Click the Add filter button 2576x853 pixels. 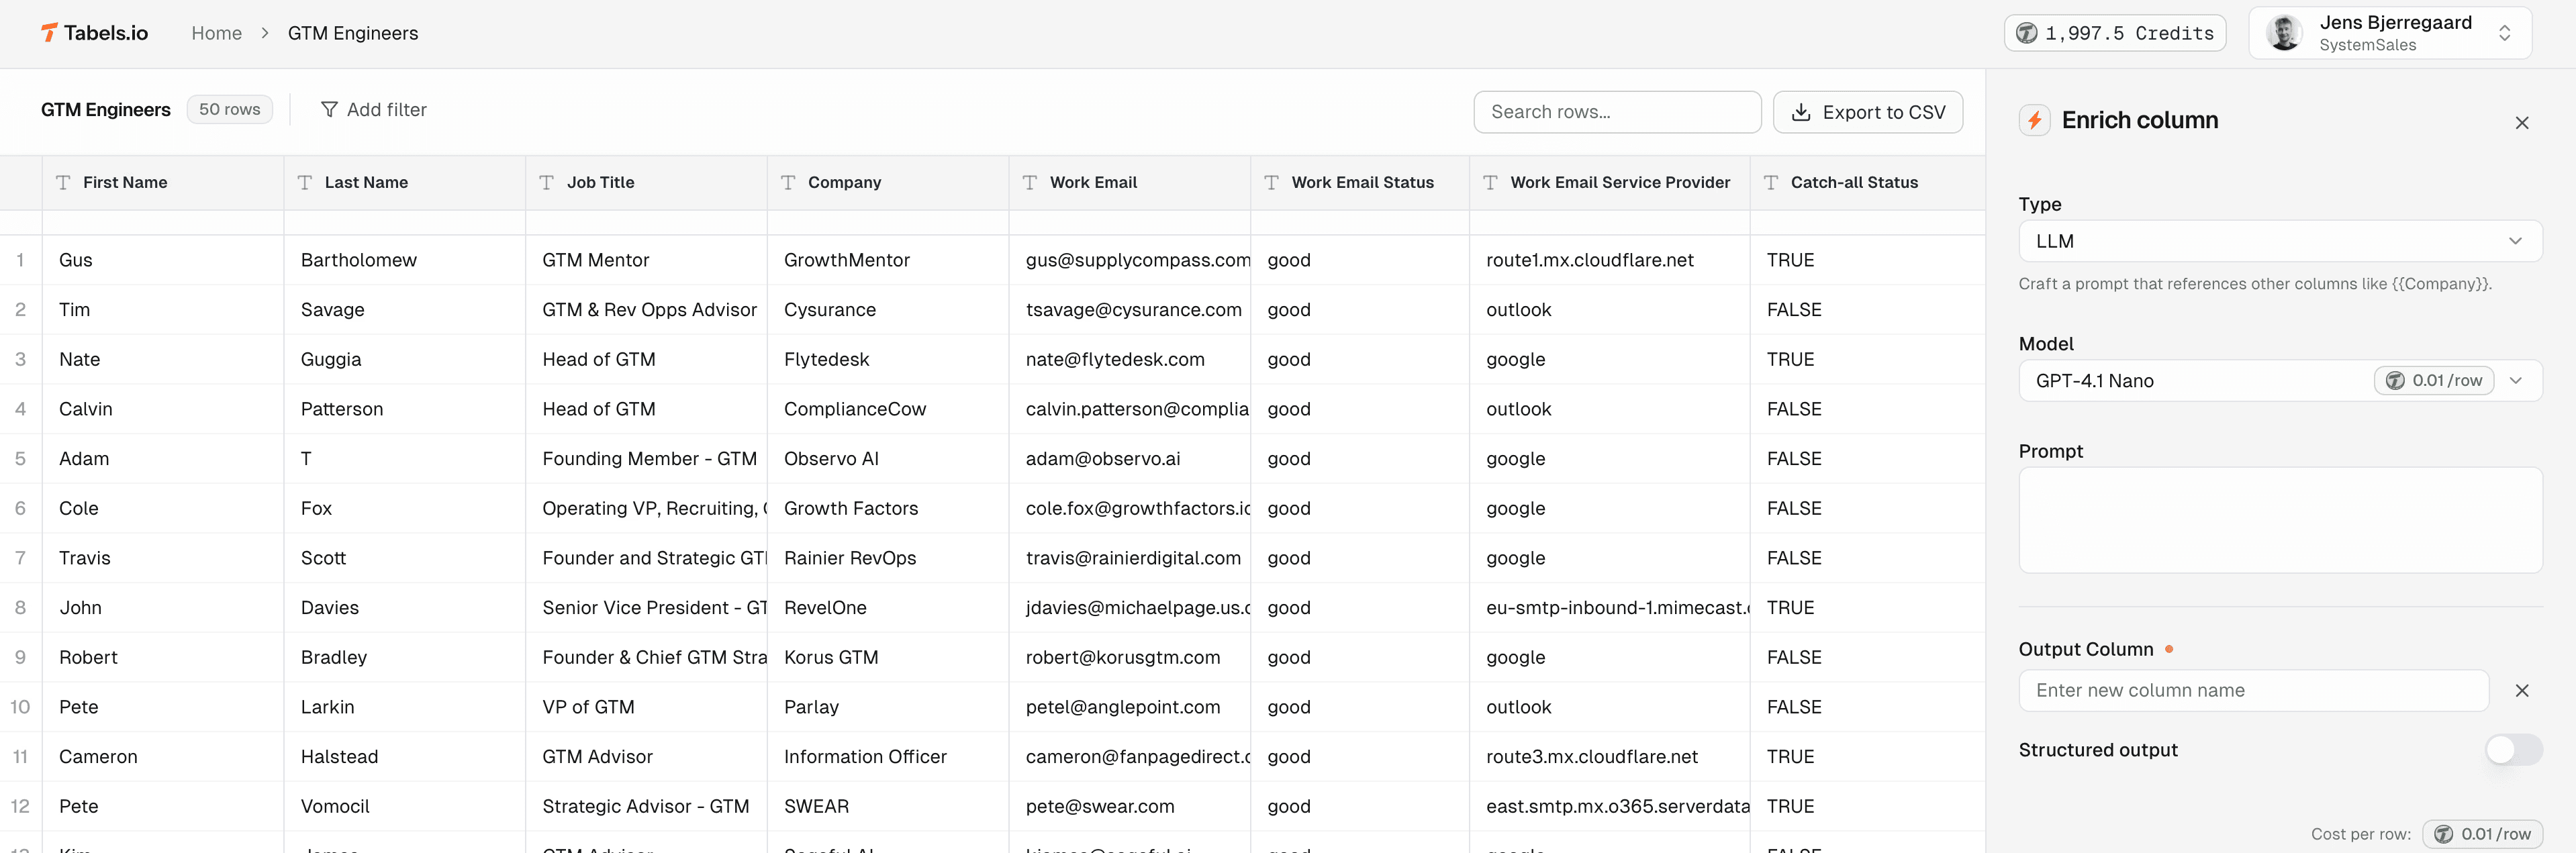pos(373,110)
